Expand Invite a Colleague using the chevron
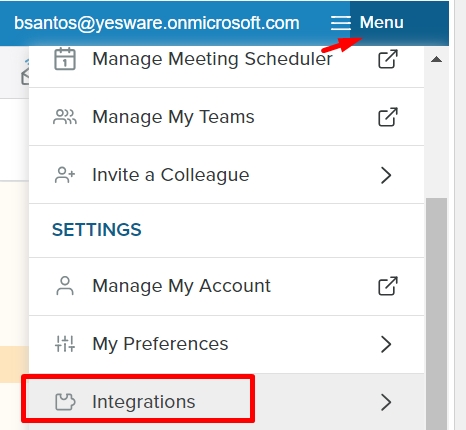The height and width of the screenshot is (430, 466). click(386, 175)
